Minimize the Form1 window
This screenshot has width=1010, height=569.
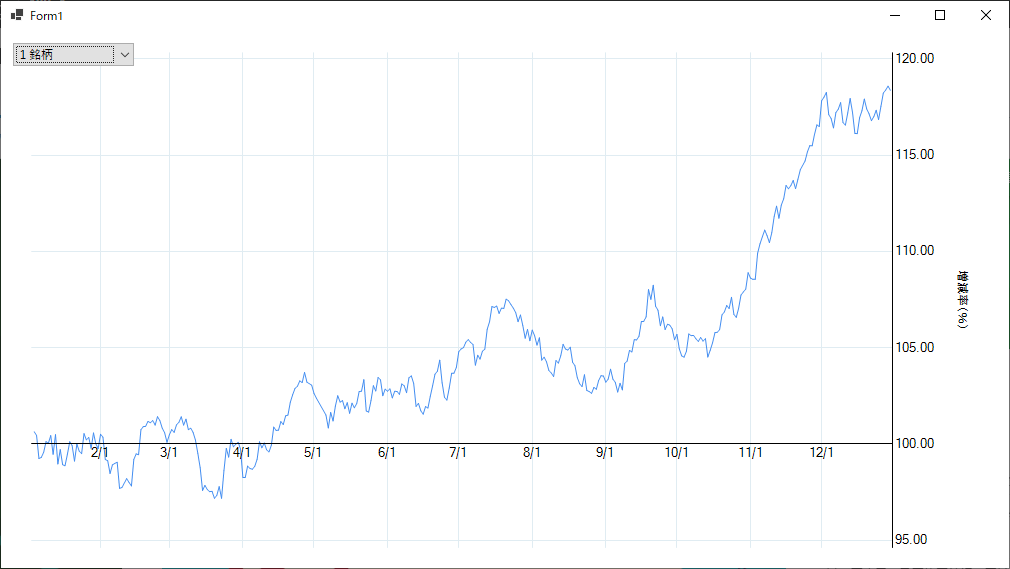tap(895, 15)
